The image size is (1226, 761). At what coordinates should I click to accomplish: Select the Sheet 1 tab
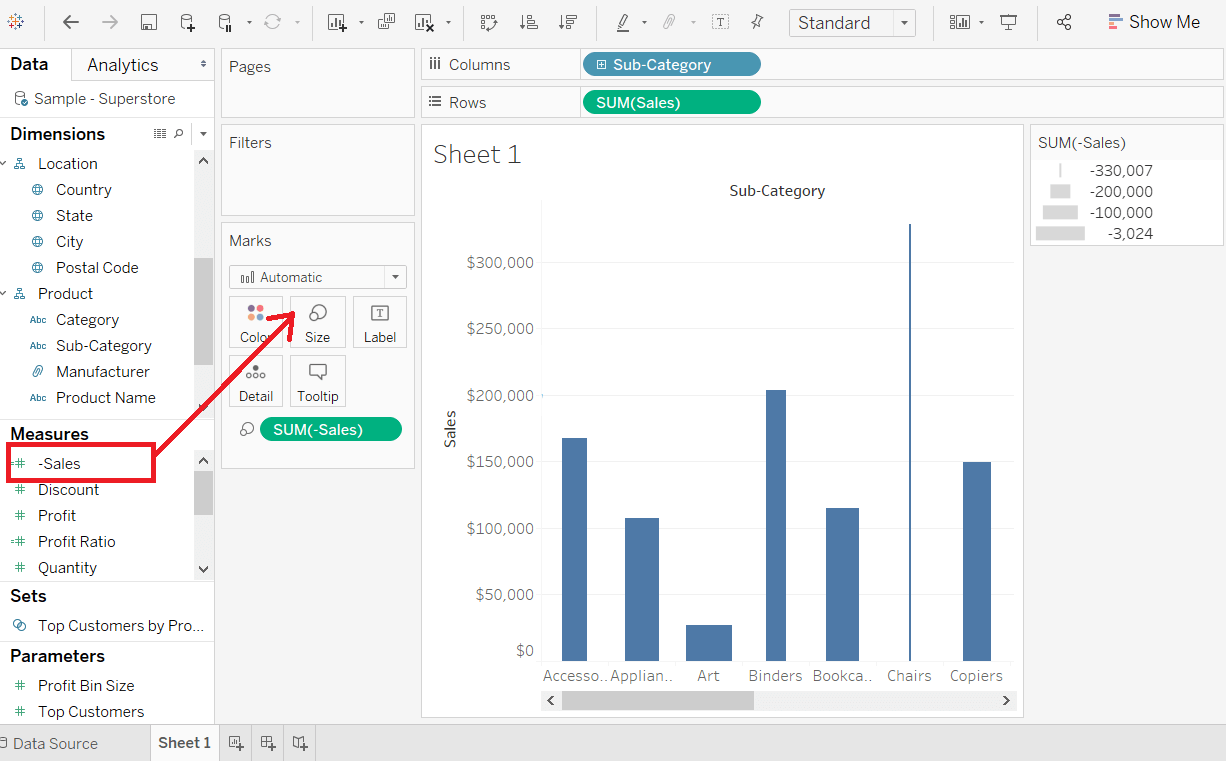[184, 743]
